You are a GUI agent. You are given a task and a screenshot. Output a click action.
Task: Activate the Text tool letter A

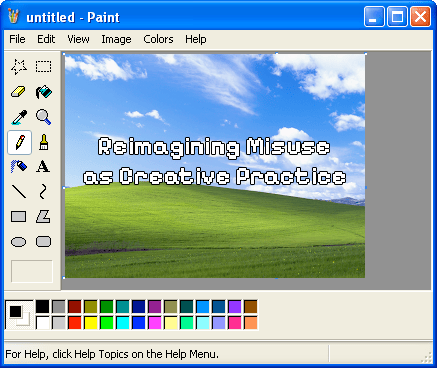pyautogui.click(x=44, y=166)
